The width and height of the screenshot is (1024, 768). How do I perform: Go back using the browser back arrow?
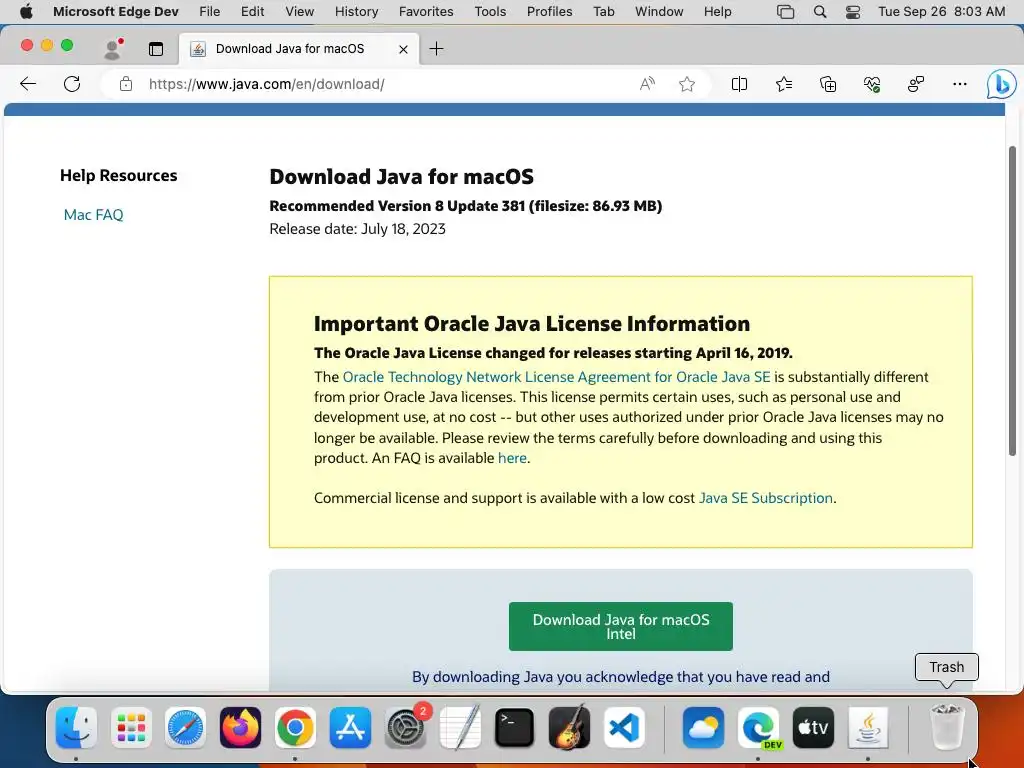tap(28, 84)
